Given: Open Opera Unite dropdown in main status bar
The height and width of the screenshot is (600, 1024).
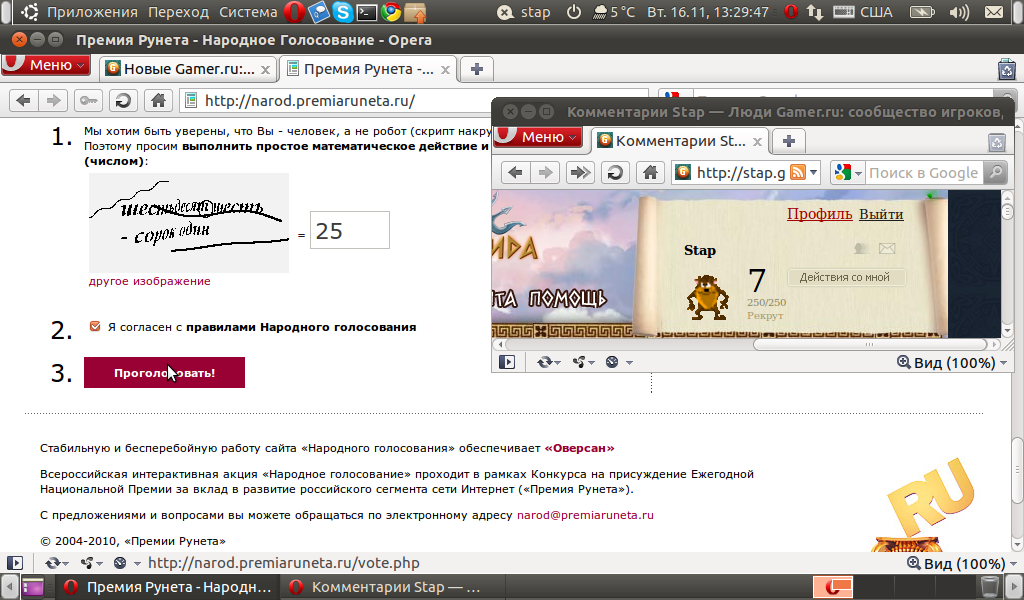Looking at the screenshot, I should (91, 563).
